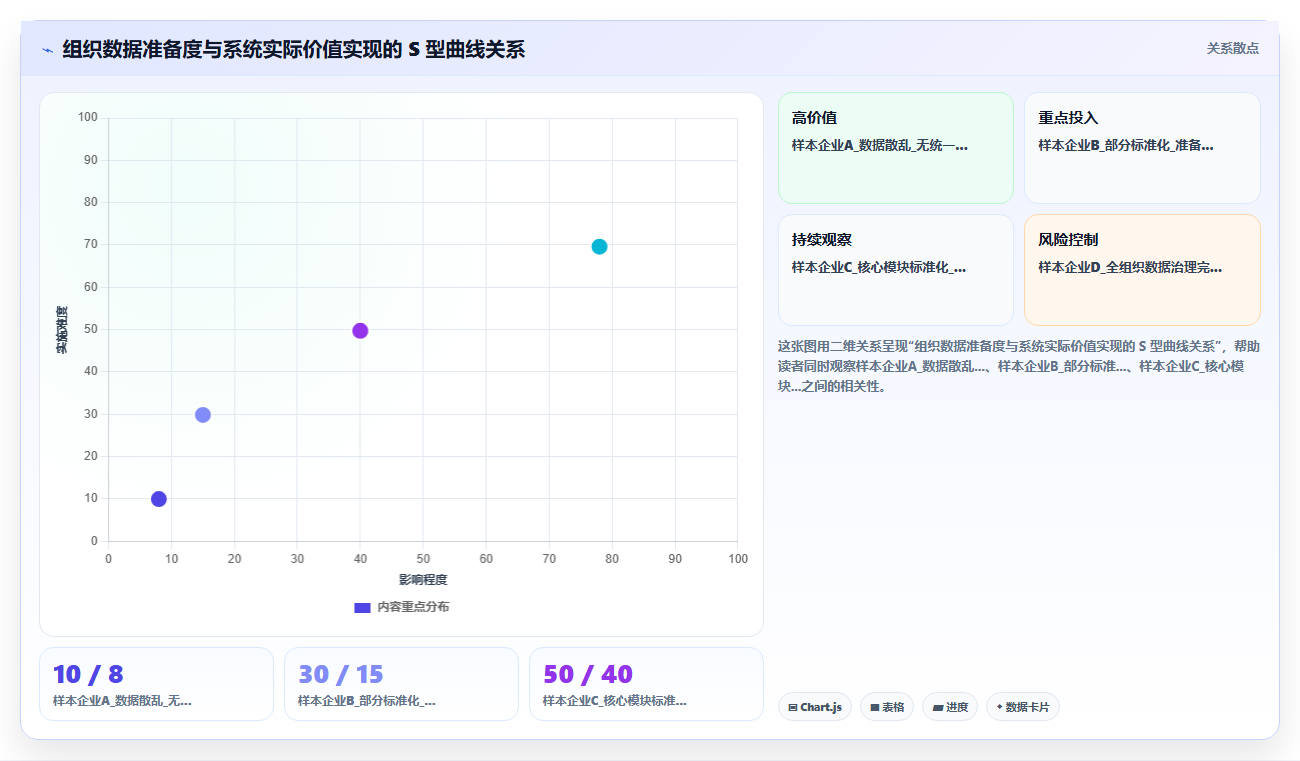The height and width of the screenshot is (761, 1300).
Task: Select the 数据卡片 tag chip
Action: pos(1023,707)
